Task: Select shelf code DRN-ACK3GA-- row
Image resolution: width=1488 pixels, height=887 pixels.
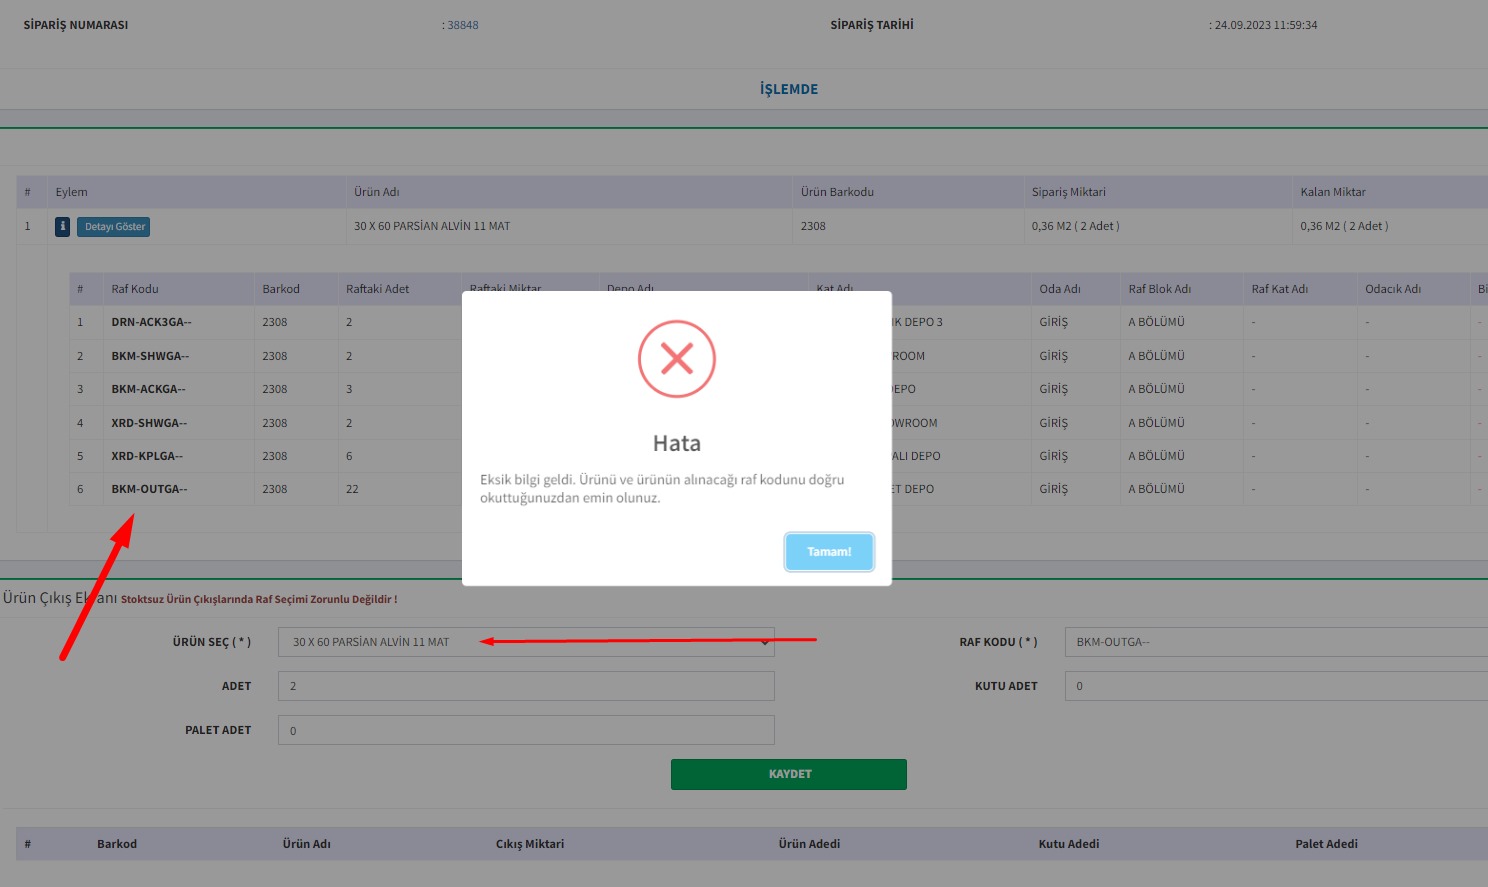Action: point(151,322)
